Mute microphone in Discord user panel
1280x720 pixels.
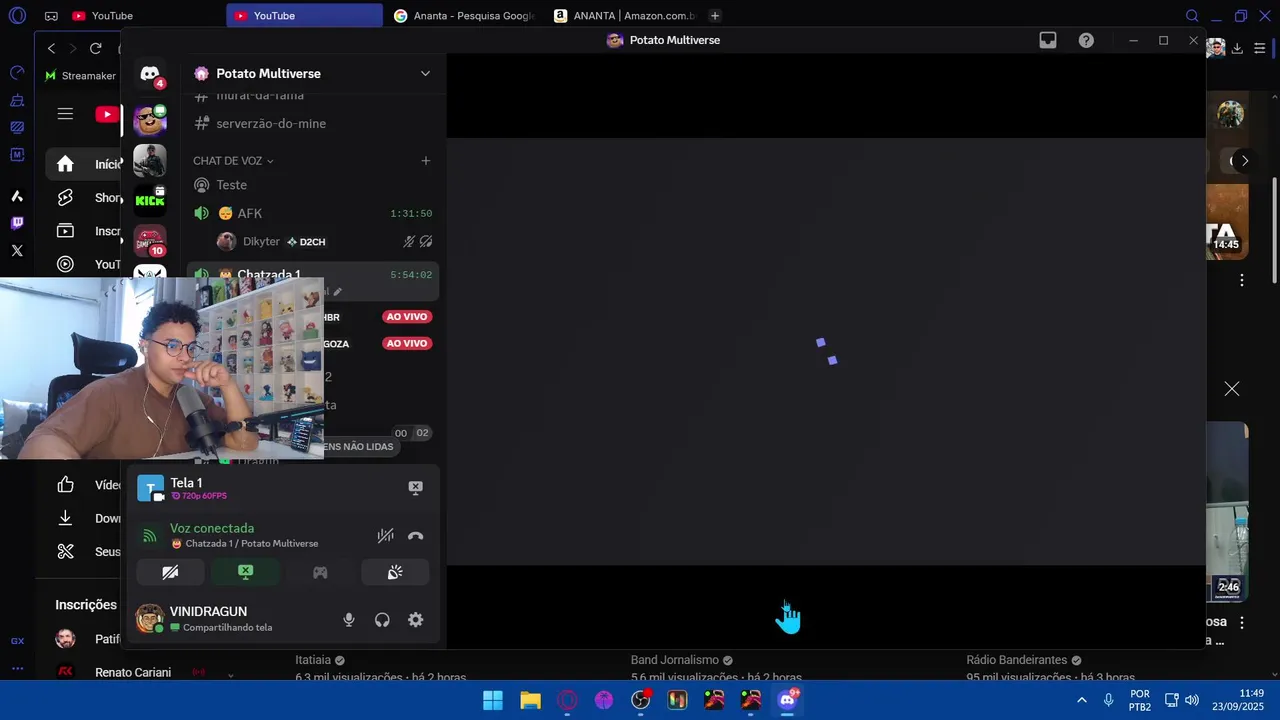pyautogui.click(x=349, y=620)
